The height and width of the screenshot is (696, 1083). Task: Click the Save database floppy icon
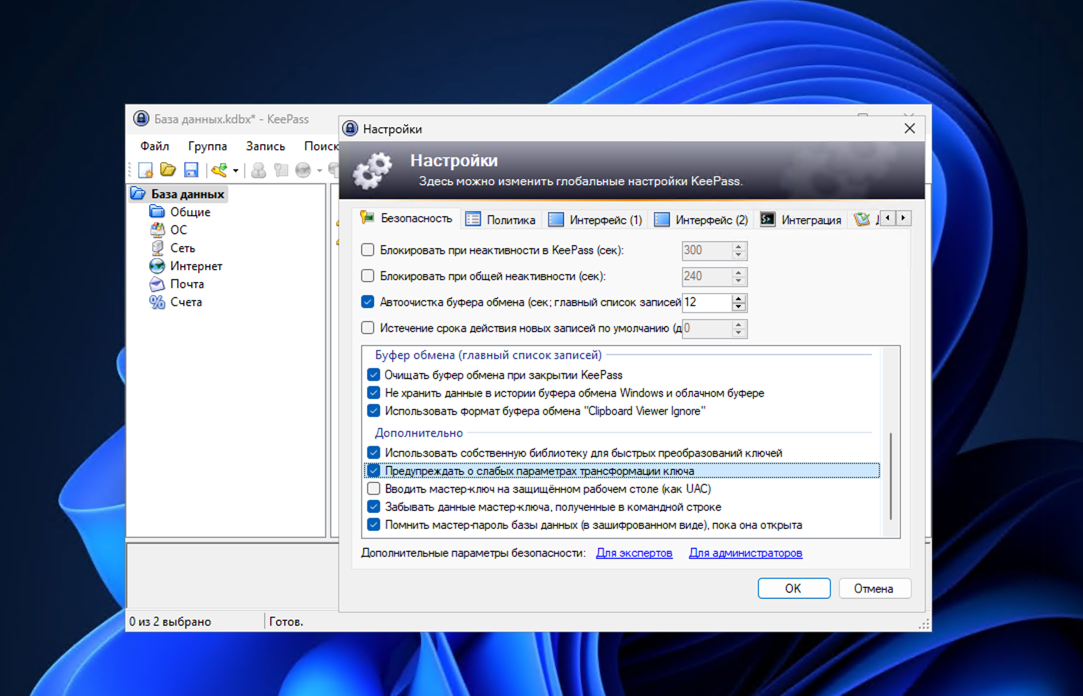point(191,171)
